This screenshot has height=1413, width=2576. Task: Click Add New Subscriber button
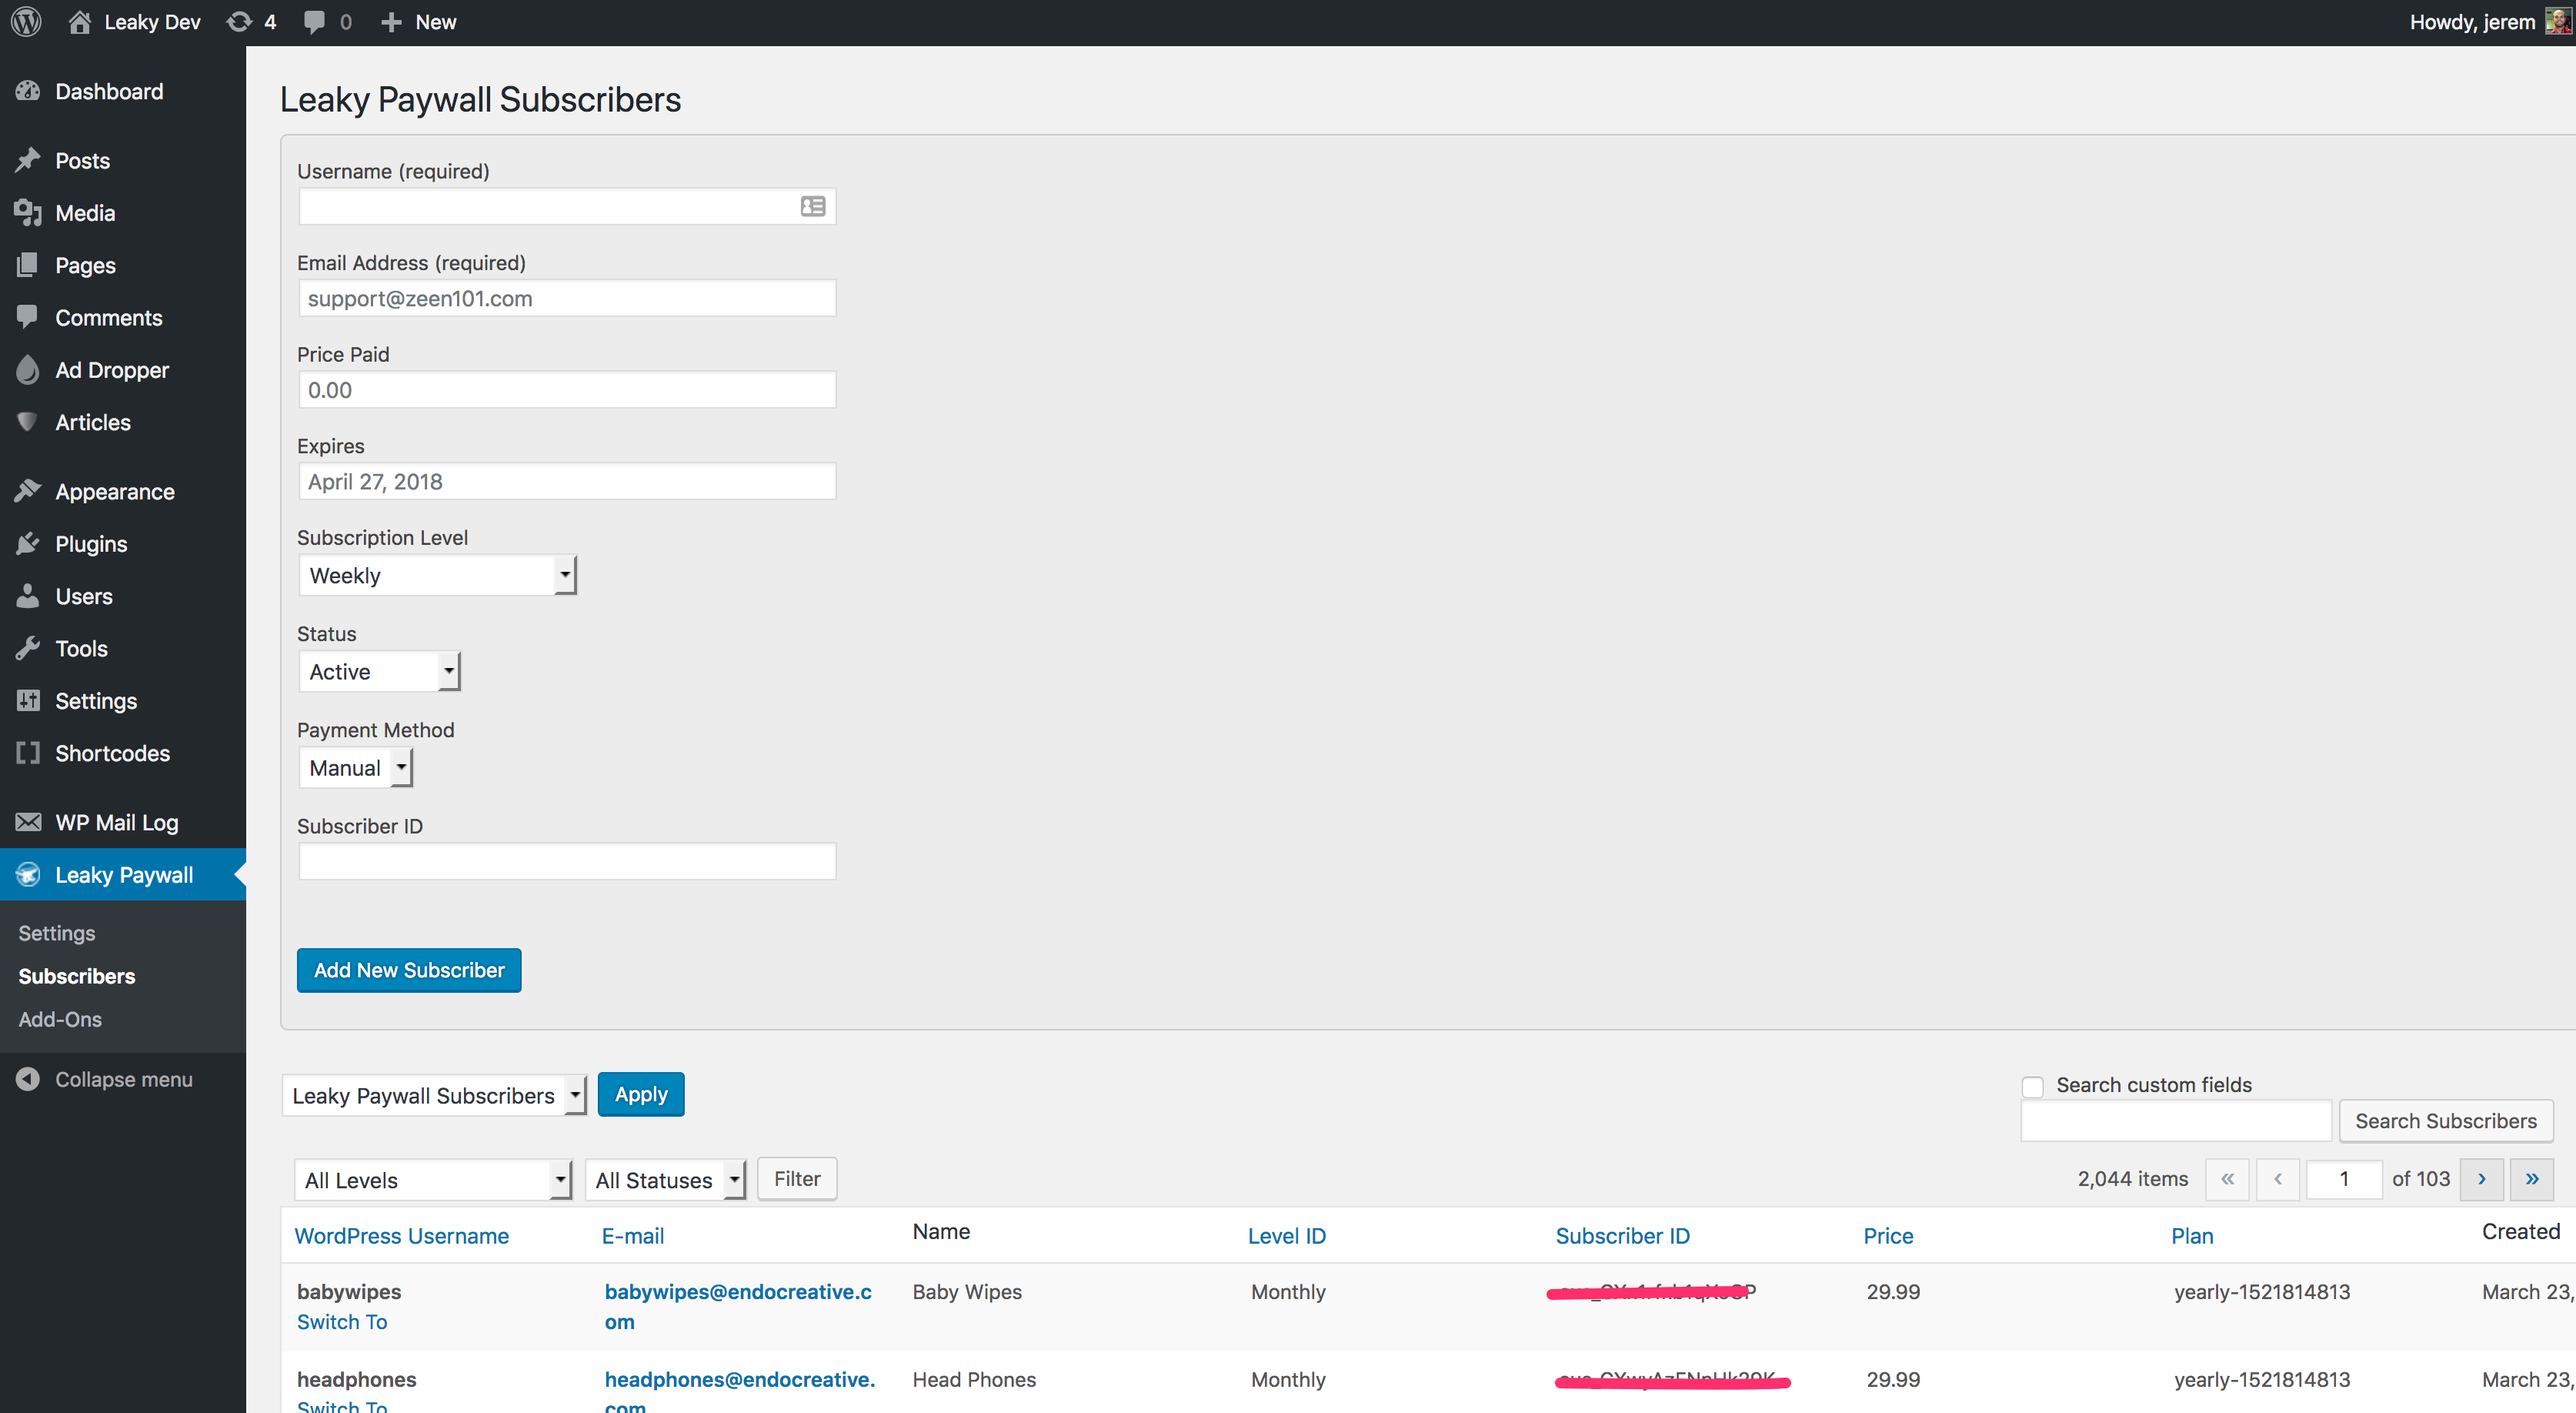pyautogui.click(x=409, y=970)
